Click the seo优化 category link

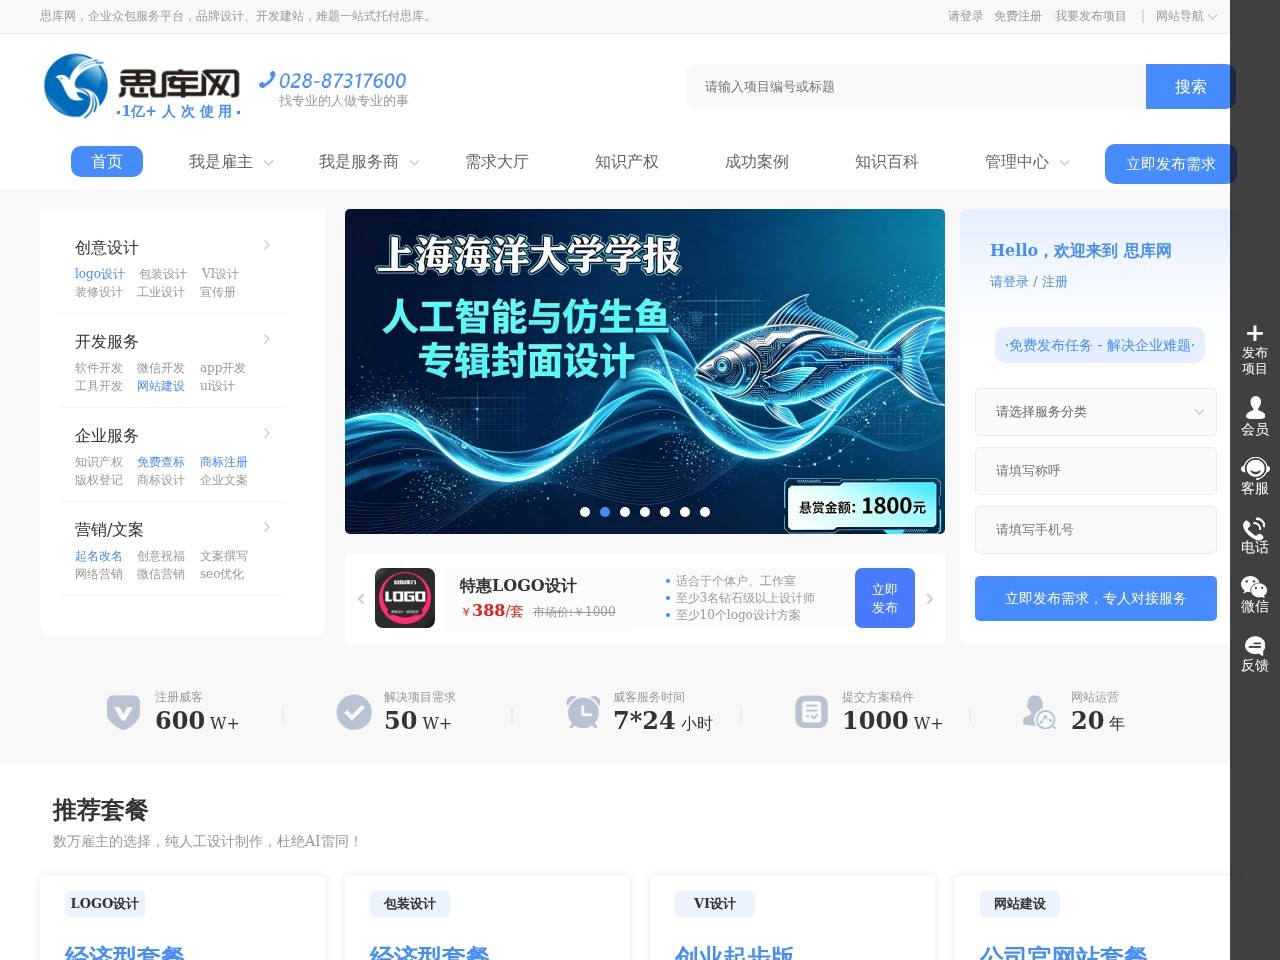pyautogui.click(x=222, y=574)
